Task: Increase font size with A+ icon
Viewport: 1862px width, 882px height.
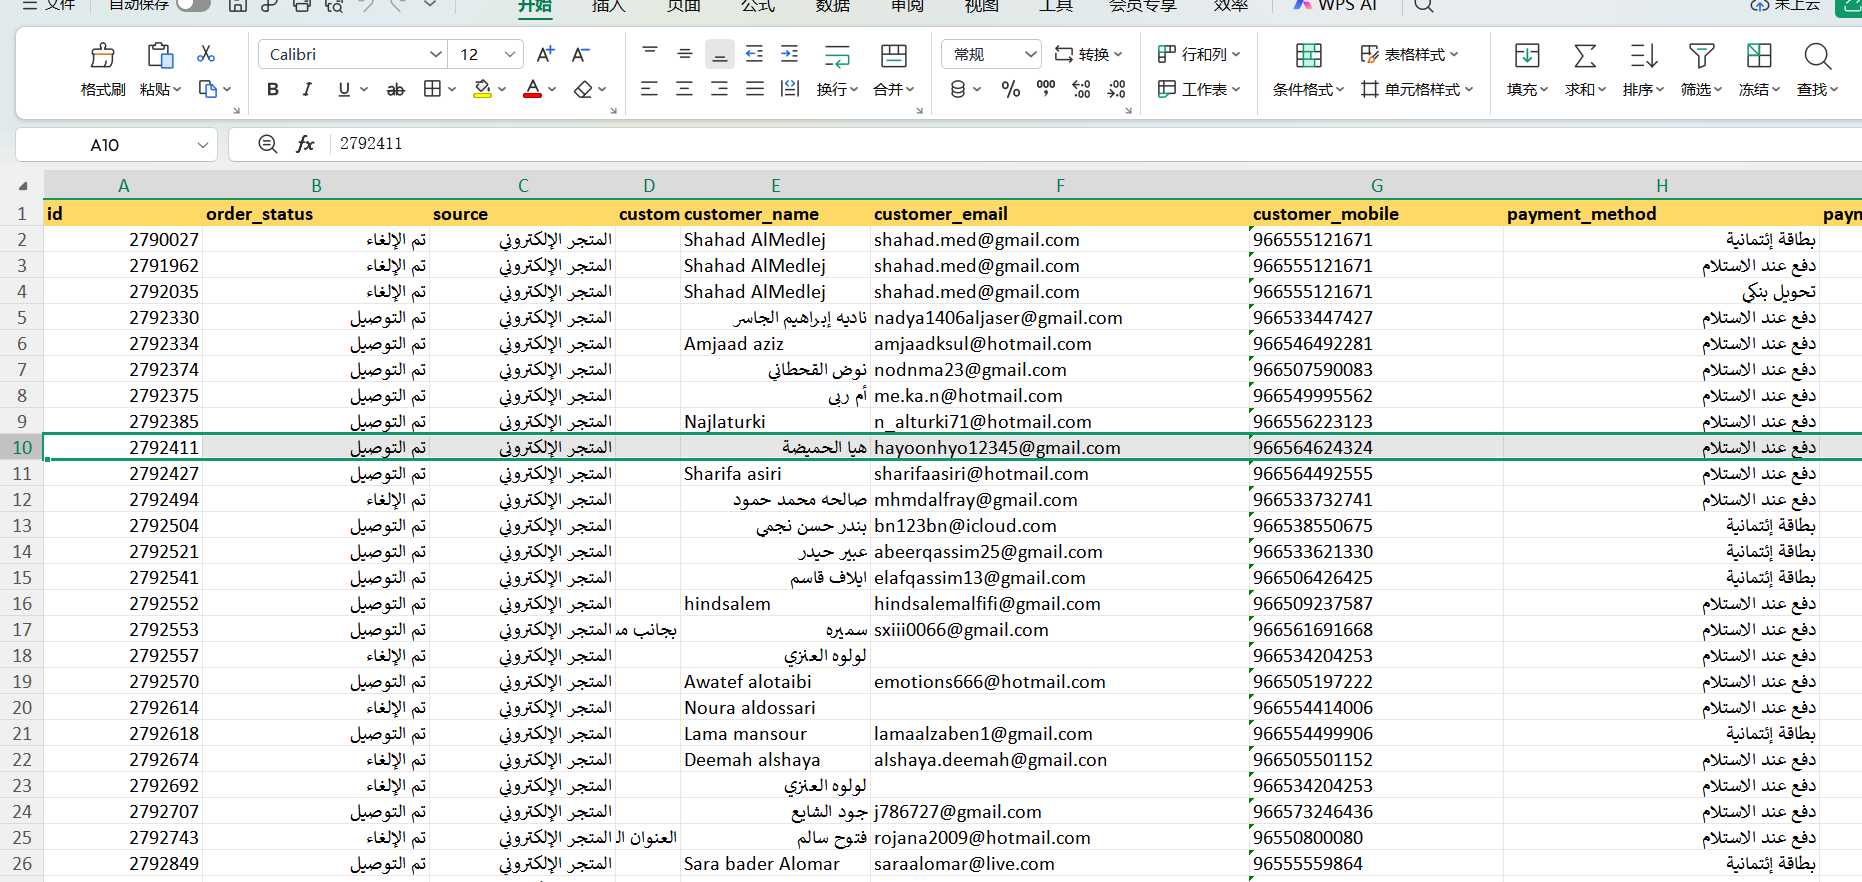Action: click(545, 54)
